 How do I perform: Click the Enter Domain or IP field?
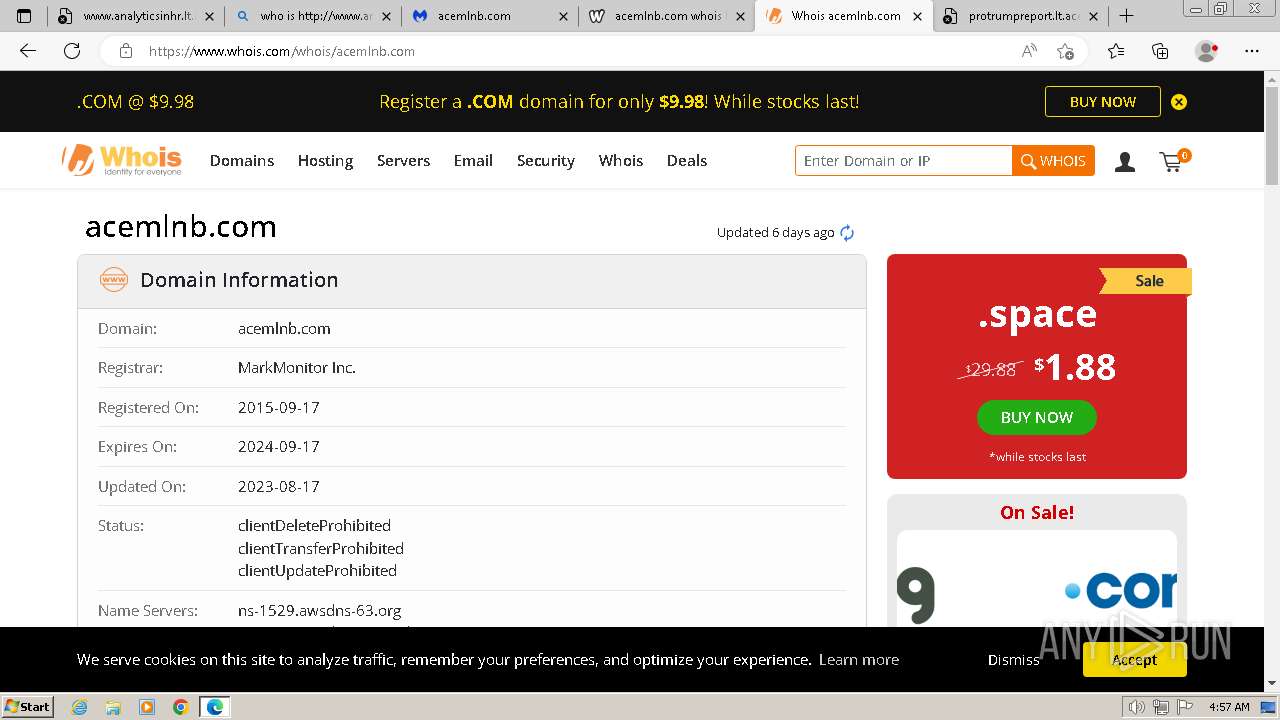point(904,161)
